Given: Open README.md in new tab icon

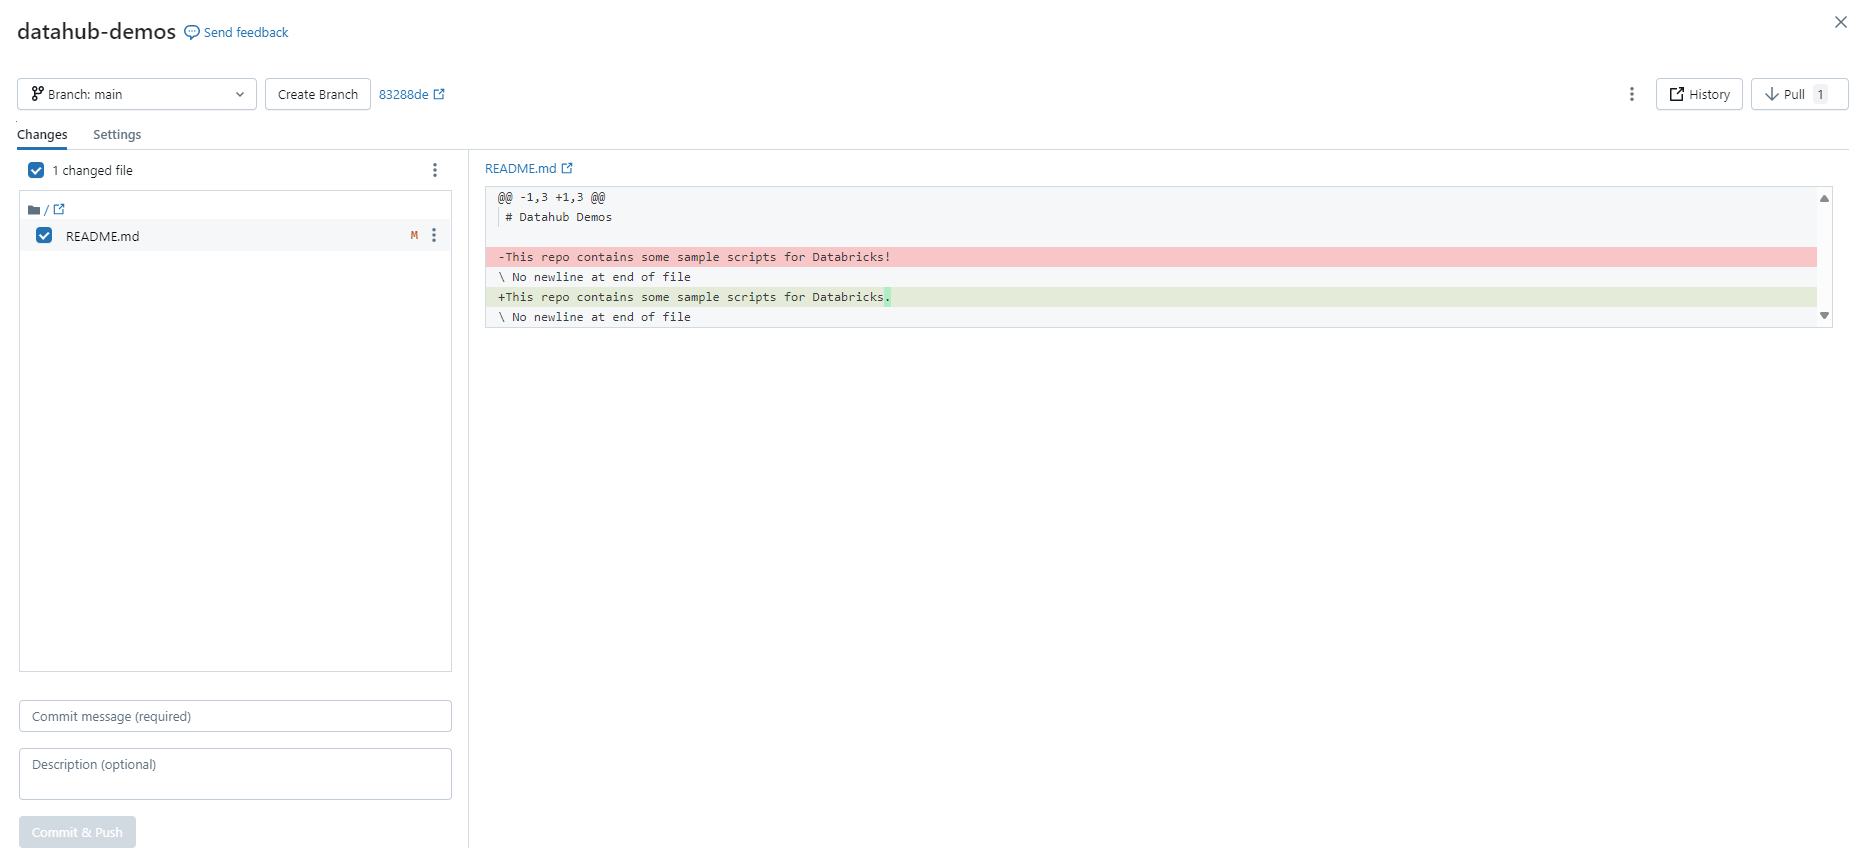Looking at the screenshot, I should (x=567, y=169).
